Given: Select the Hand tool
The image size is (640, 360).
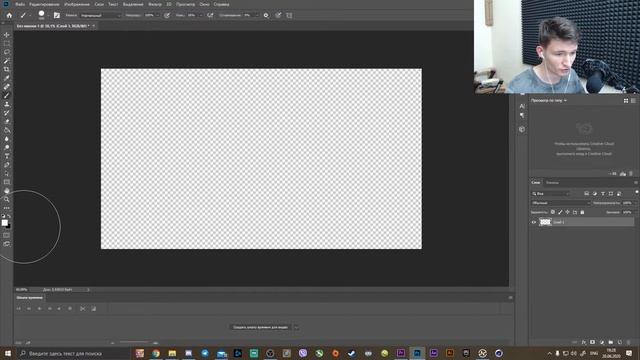Looking at the screenshot, I should [x=7, y=191].
